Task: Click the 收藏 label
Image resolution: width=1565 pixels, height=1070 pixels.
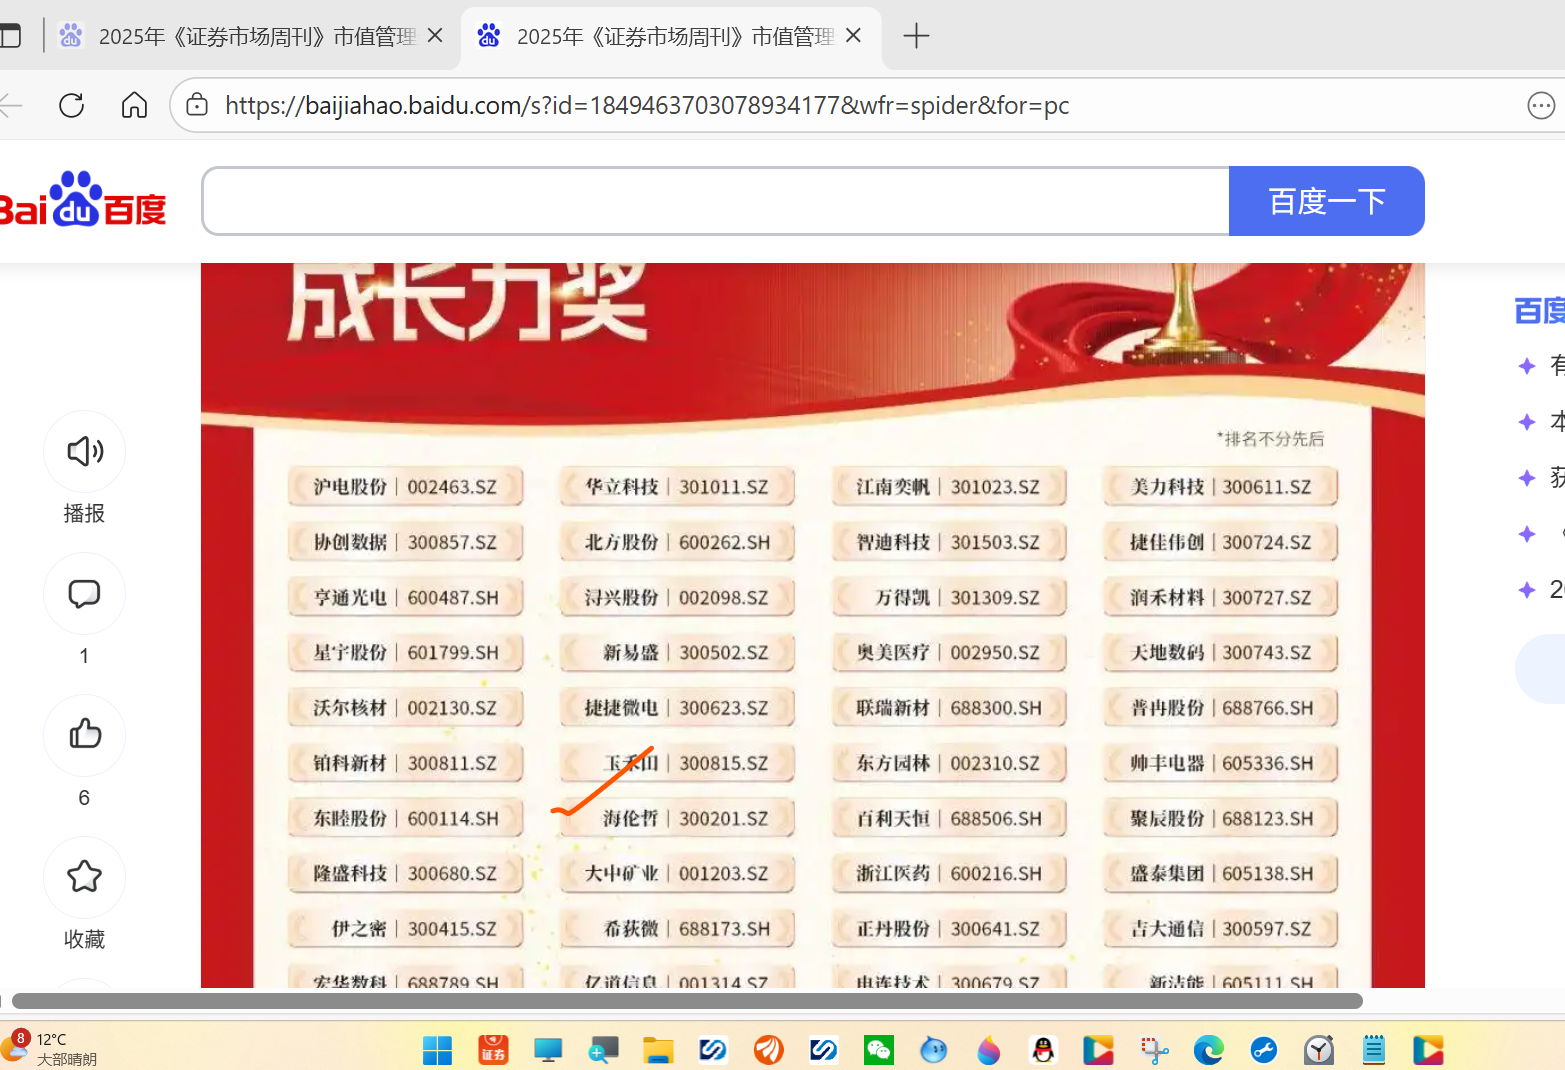Action: point(84,939)
